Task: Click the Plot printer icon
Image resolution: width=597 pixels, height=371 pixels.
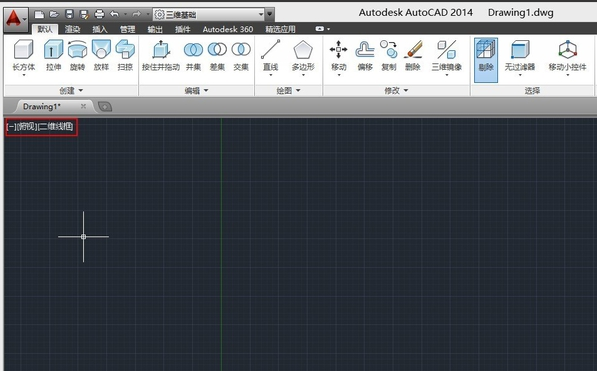Action: point(99,14)
